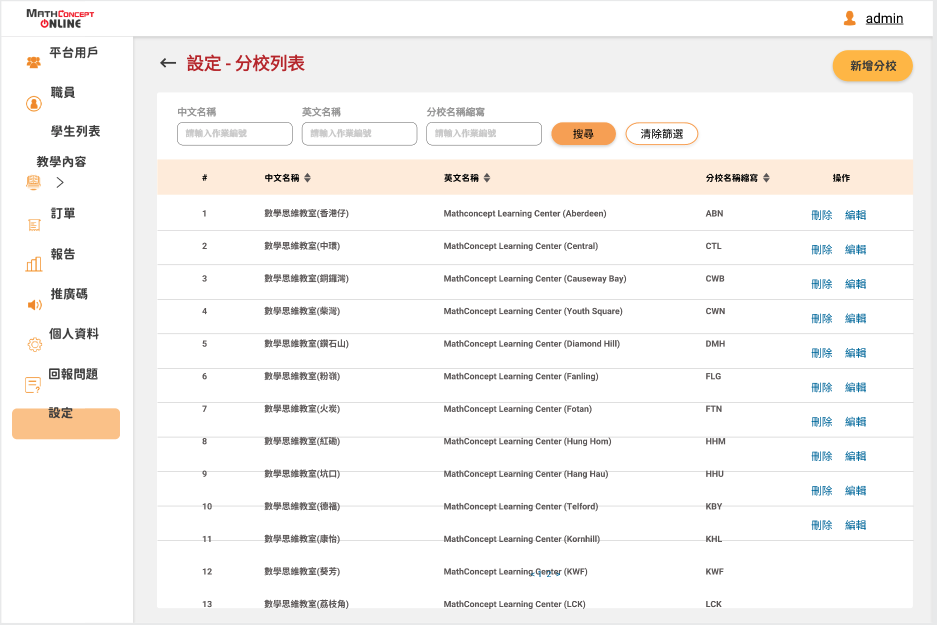Click the 教學內容 book icon
This screenshot has height=625, width=937.
33,182
